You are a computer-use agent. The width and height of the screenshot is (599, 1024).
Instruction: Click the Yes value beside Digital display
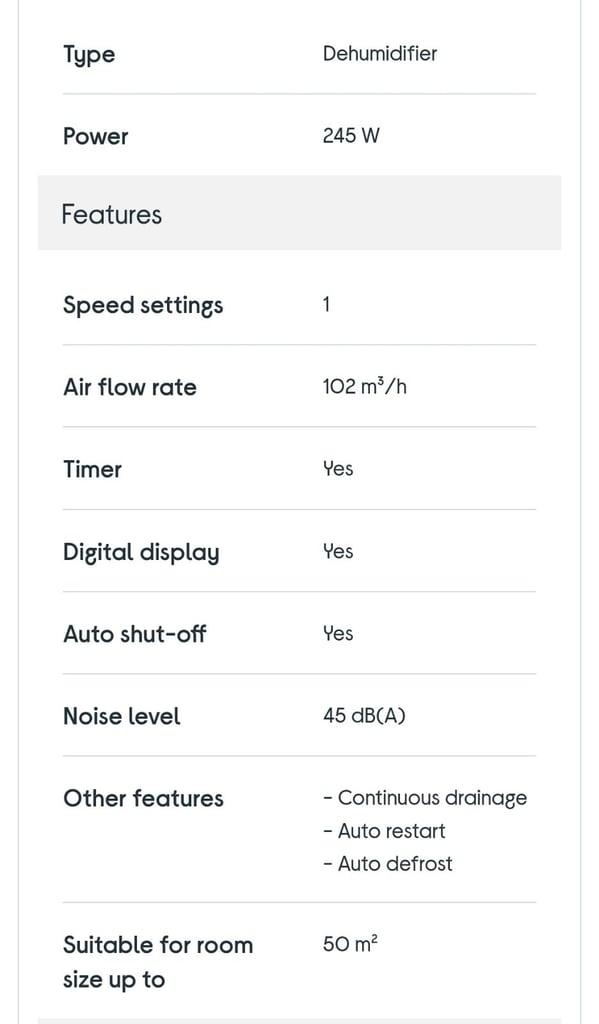[338, 551]
